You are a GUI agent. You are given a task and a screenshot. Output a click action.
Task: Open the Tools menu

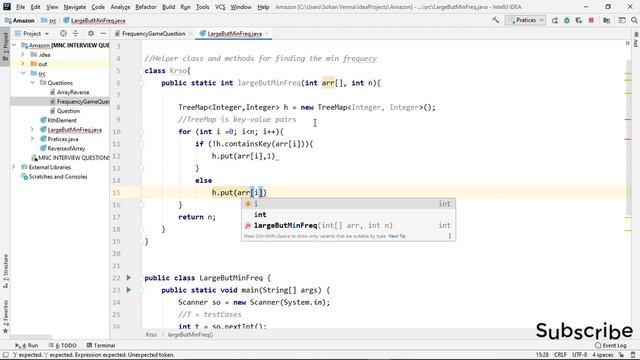pyautogui.click(x=202, y=7)
